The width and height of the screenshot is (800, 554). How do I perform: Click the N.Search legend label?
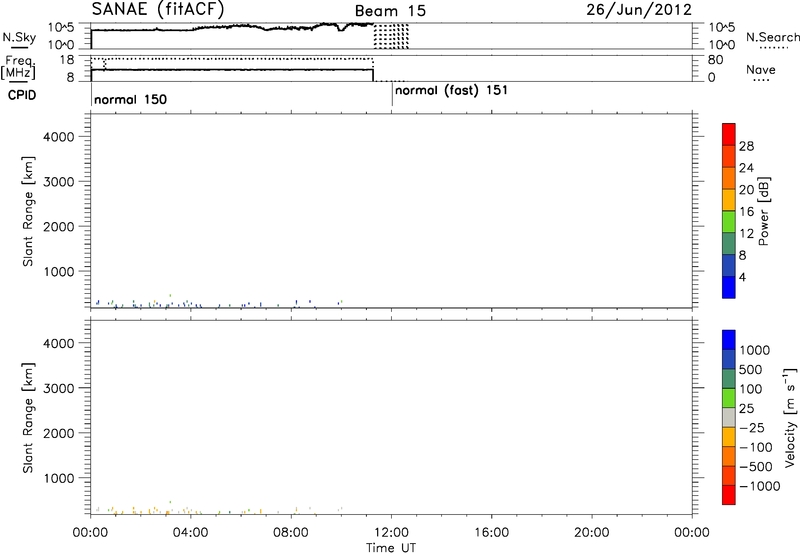click(772, 37)
